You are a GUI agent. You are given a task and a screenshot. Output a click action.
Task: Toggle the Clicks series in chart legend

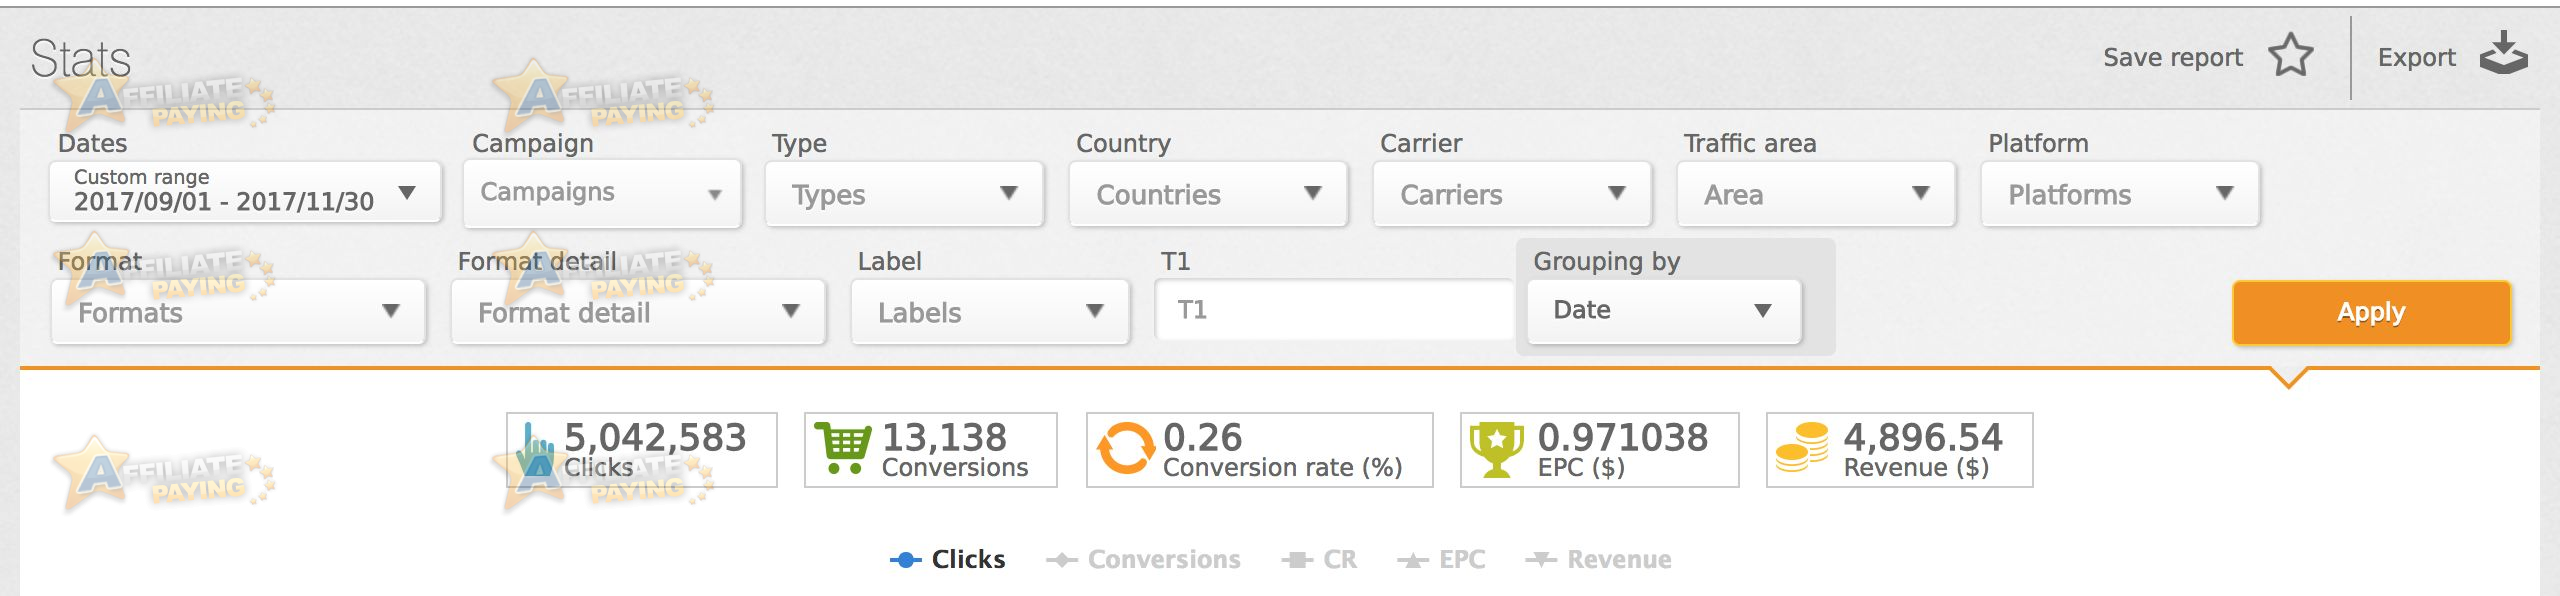(948, 559)
